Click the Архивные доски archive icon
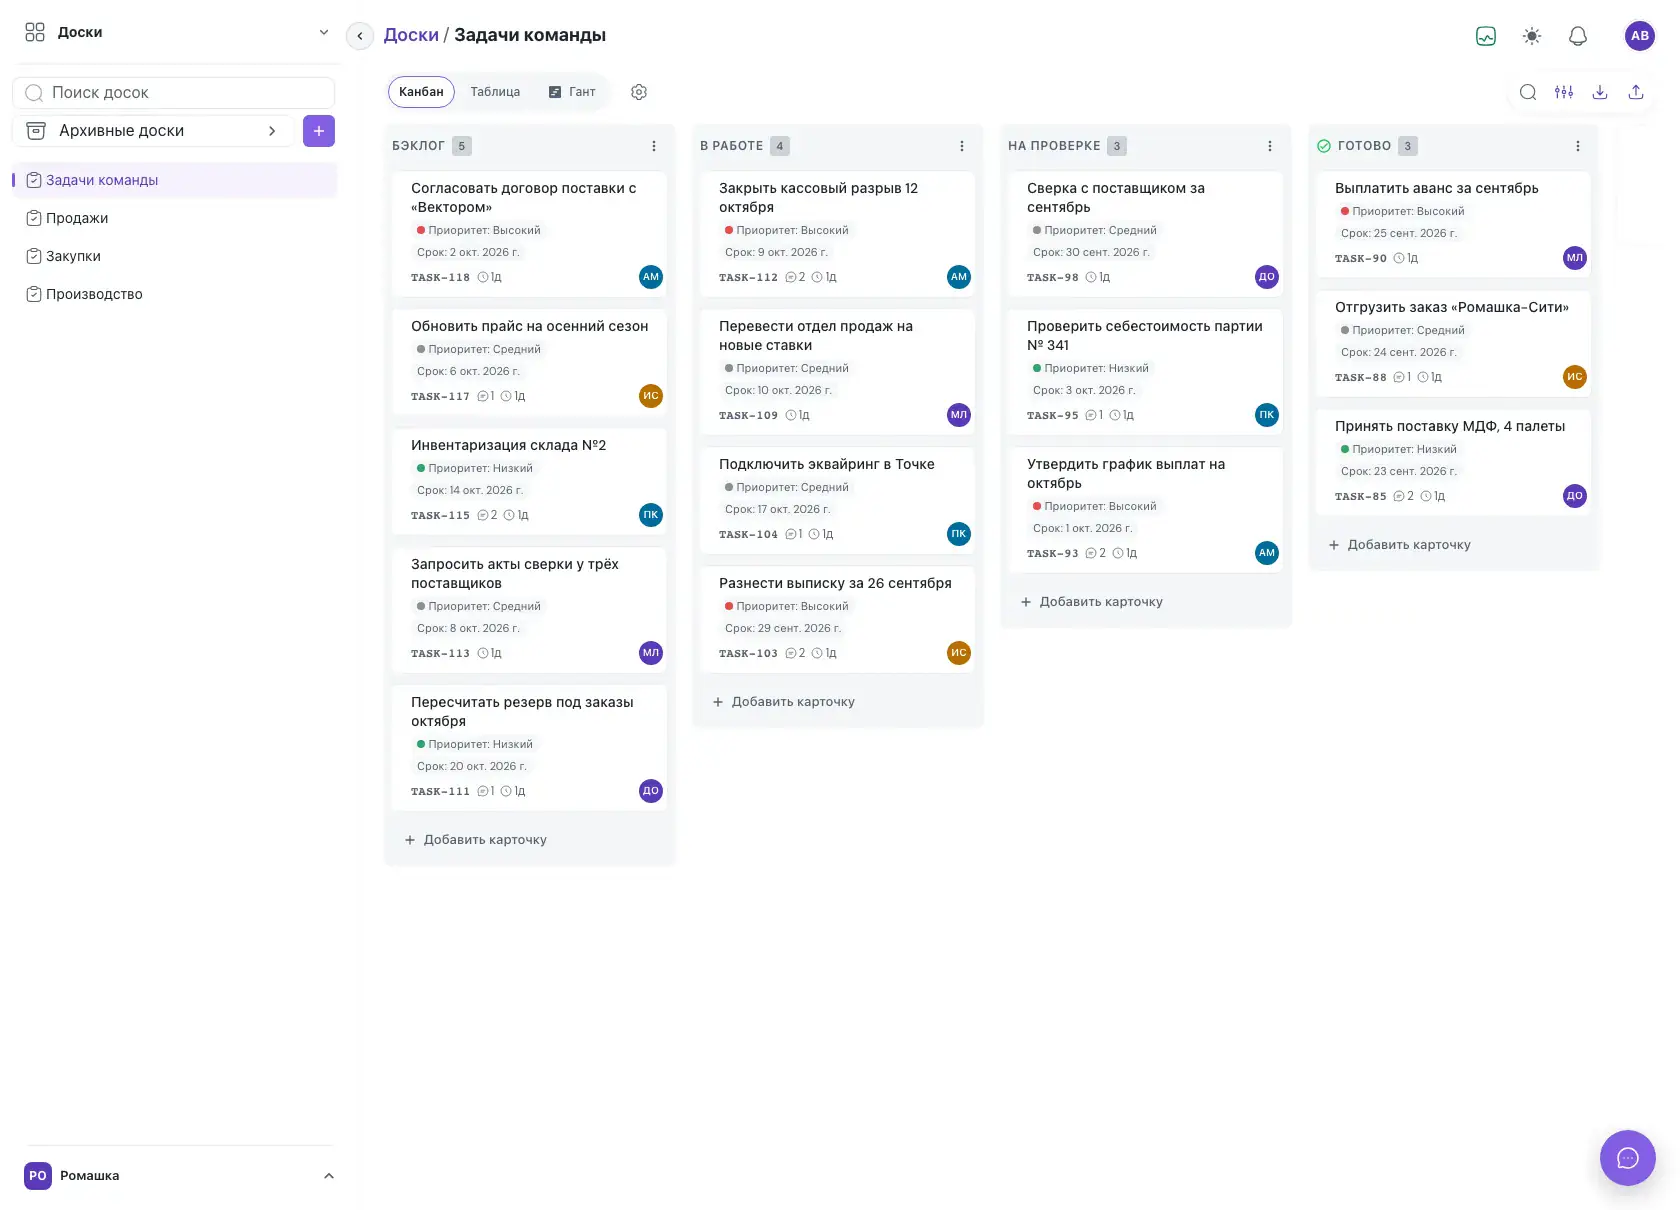Viewport: 1680px width, 1210px height. pyautogui.click(x=36, y=131)
